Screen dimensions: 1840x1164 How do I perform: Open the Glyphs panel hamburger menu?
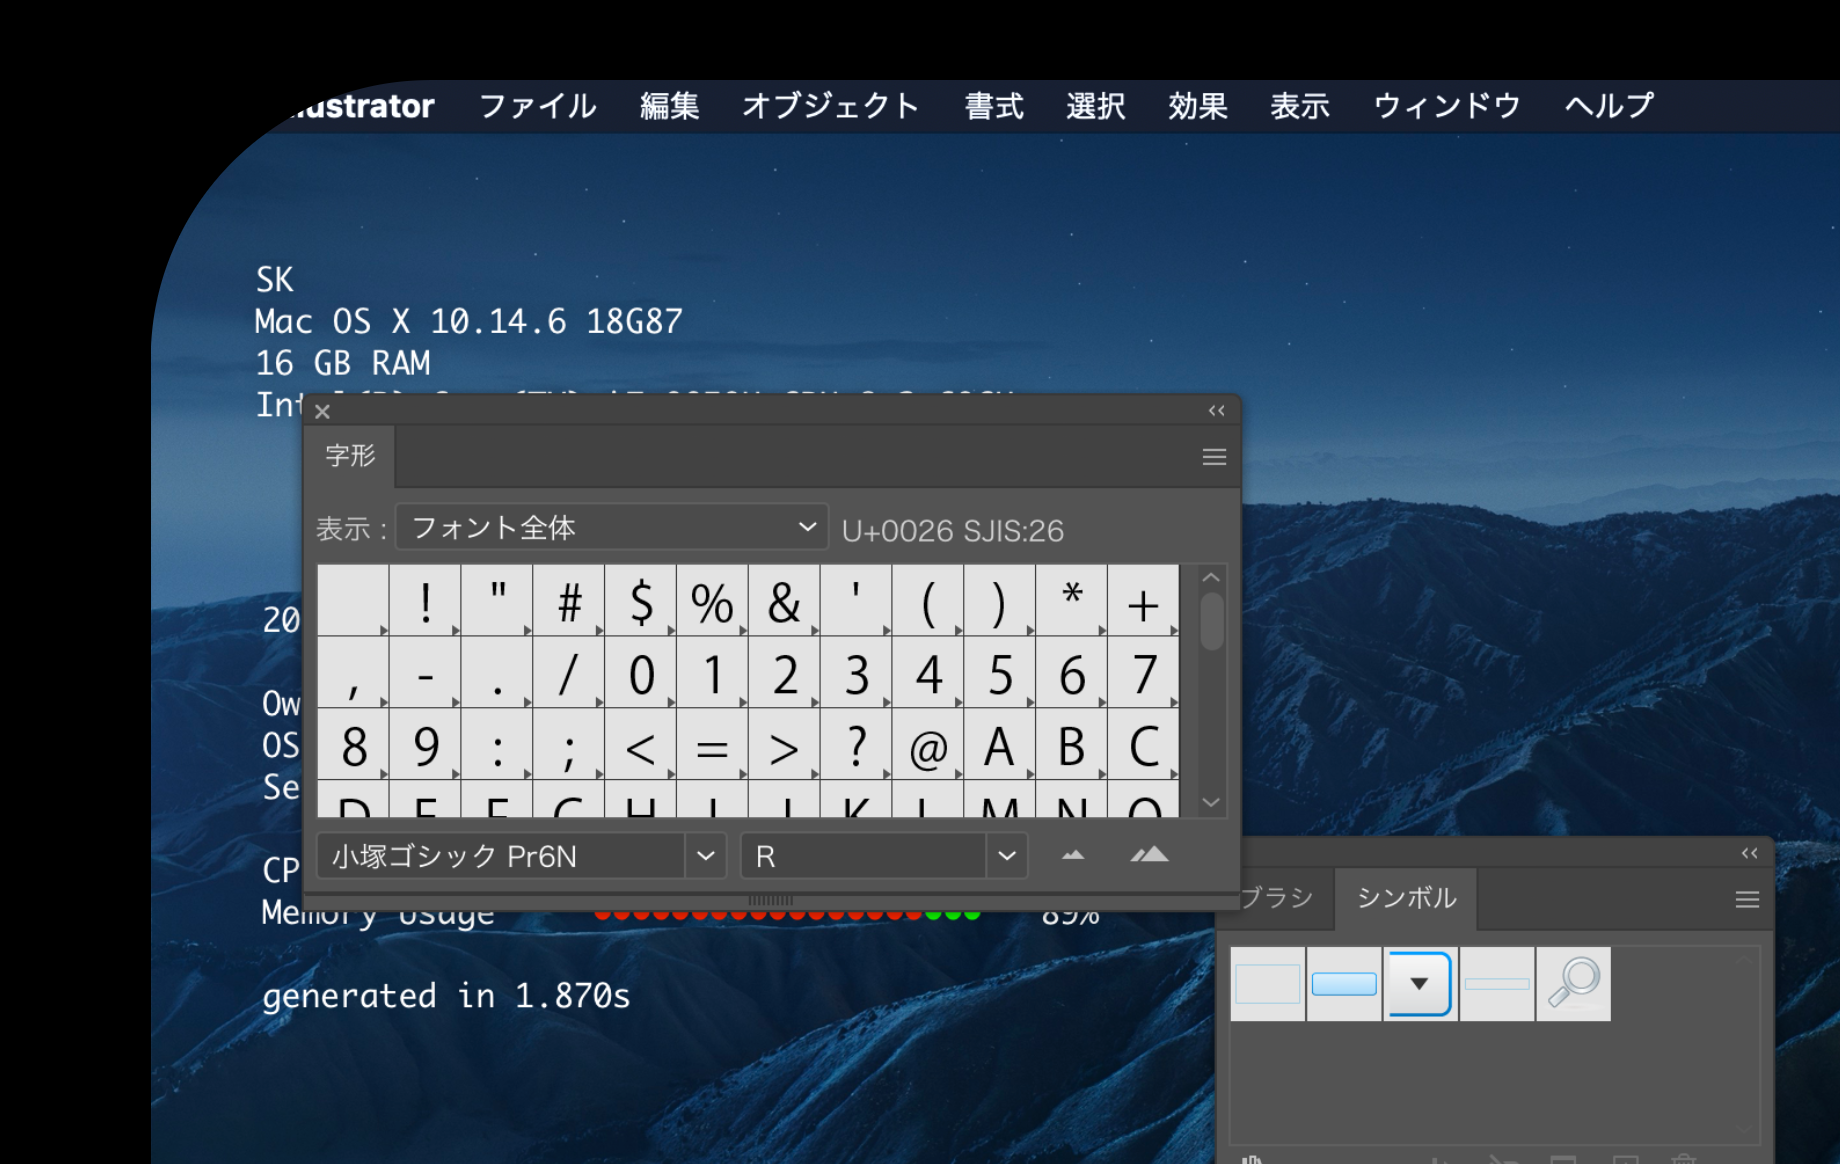click(x=1214, y=457)
